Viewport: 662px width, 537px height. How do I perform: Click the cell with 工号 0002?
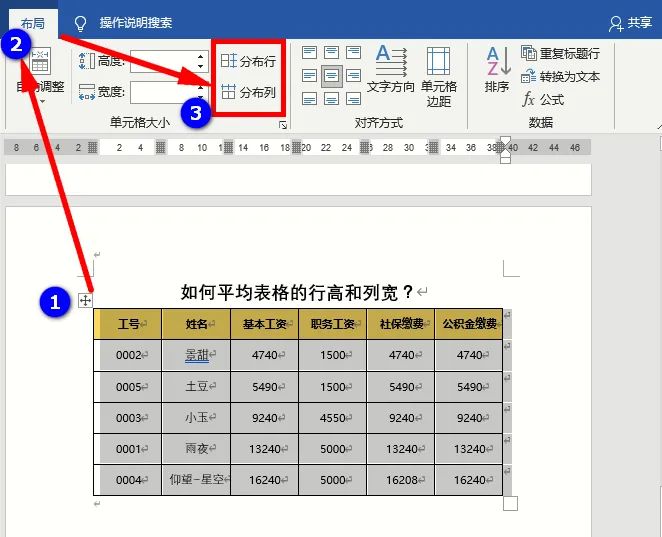128,355
